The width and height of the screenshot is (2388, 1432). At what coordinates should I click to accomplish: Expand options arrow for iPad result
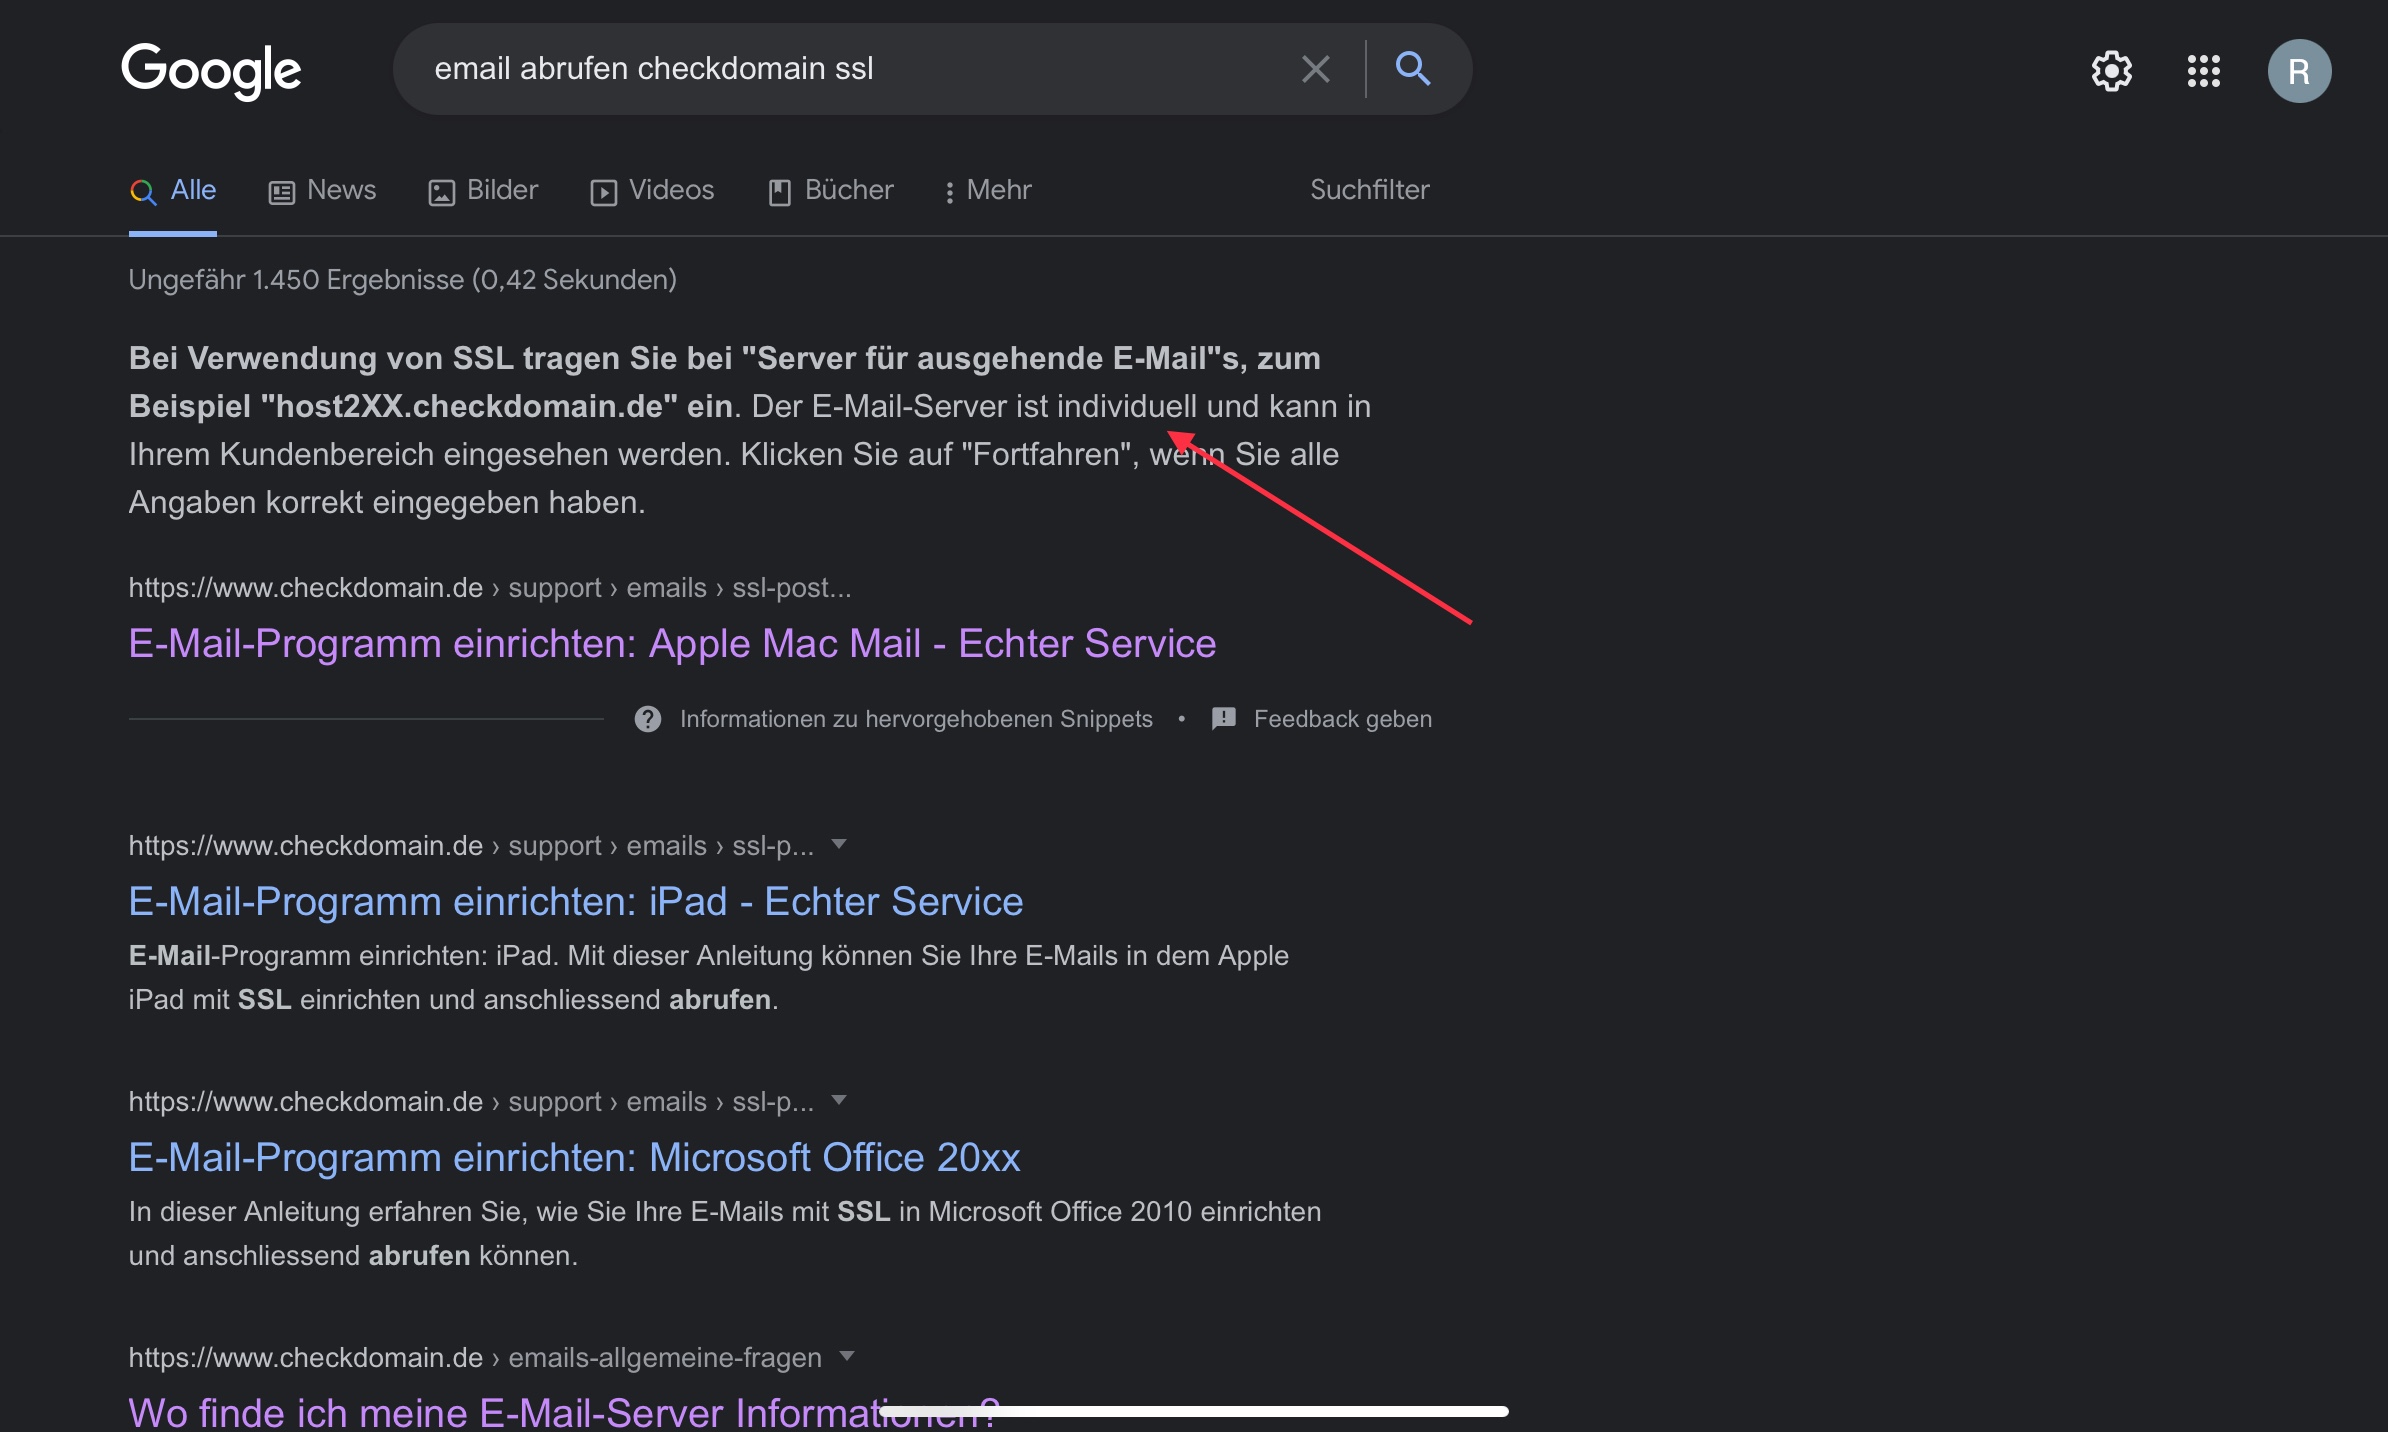pos(839,845)
